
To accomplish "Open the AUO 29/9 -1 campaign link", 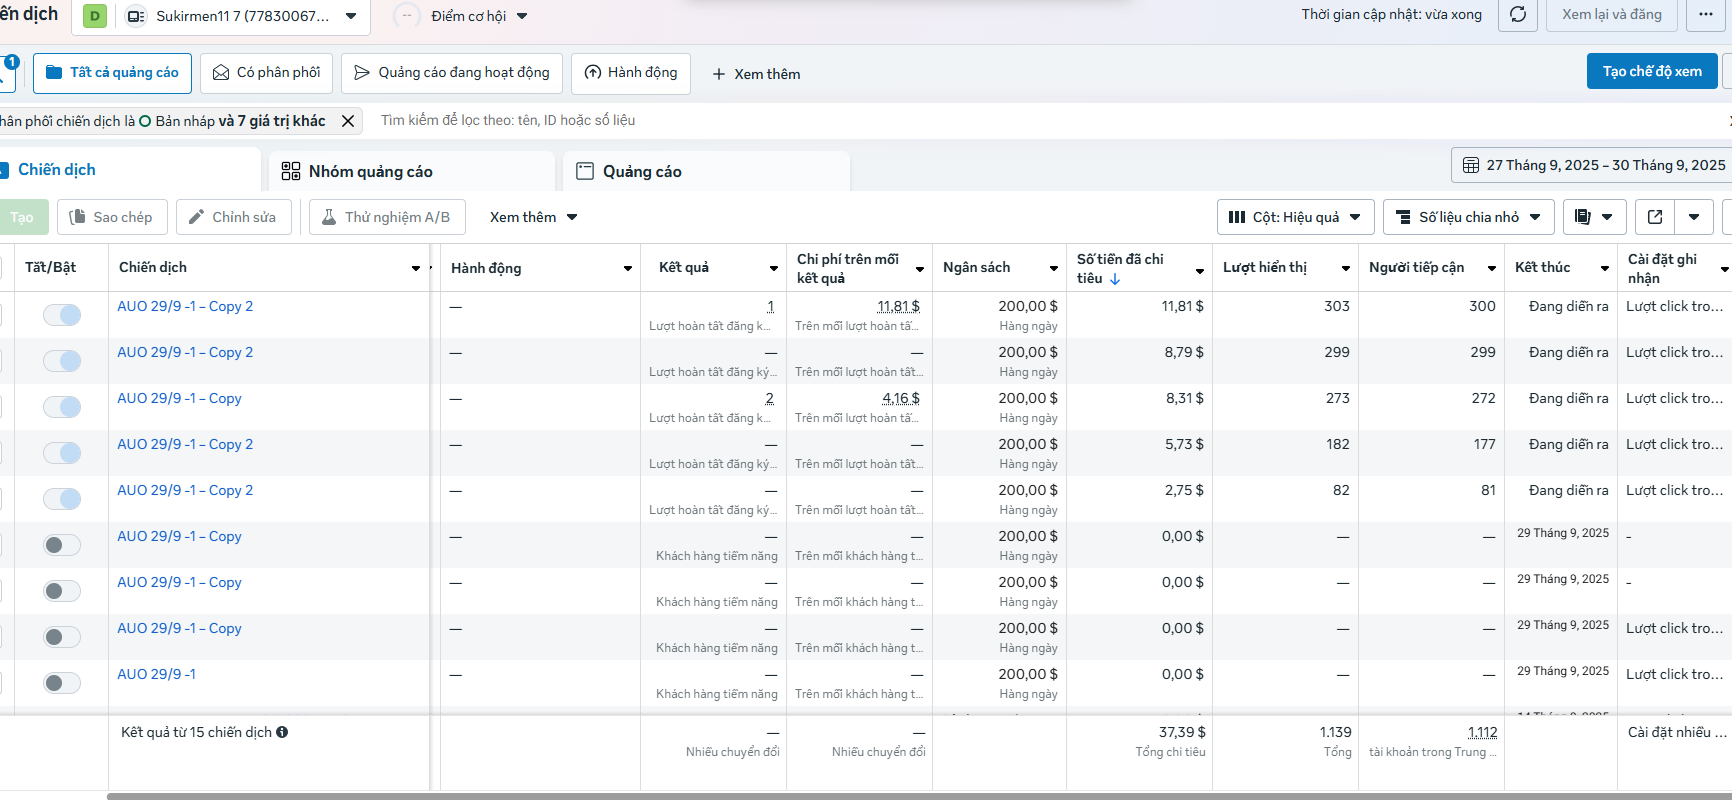I will point(157,674).
